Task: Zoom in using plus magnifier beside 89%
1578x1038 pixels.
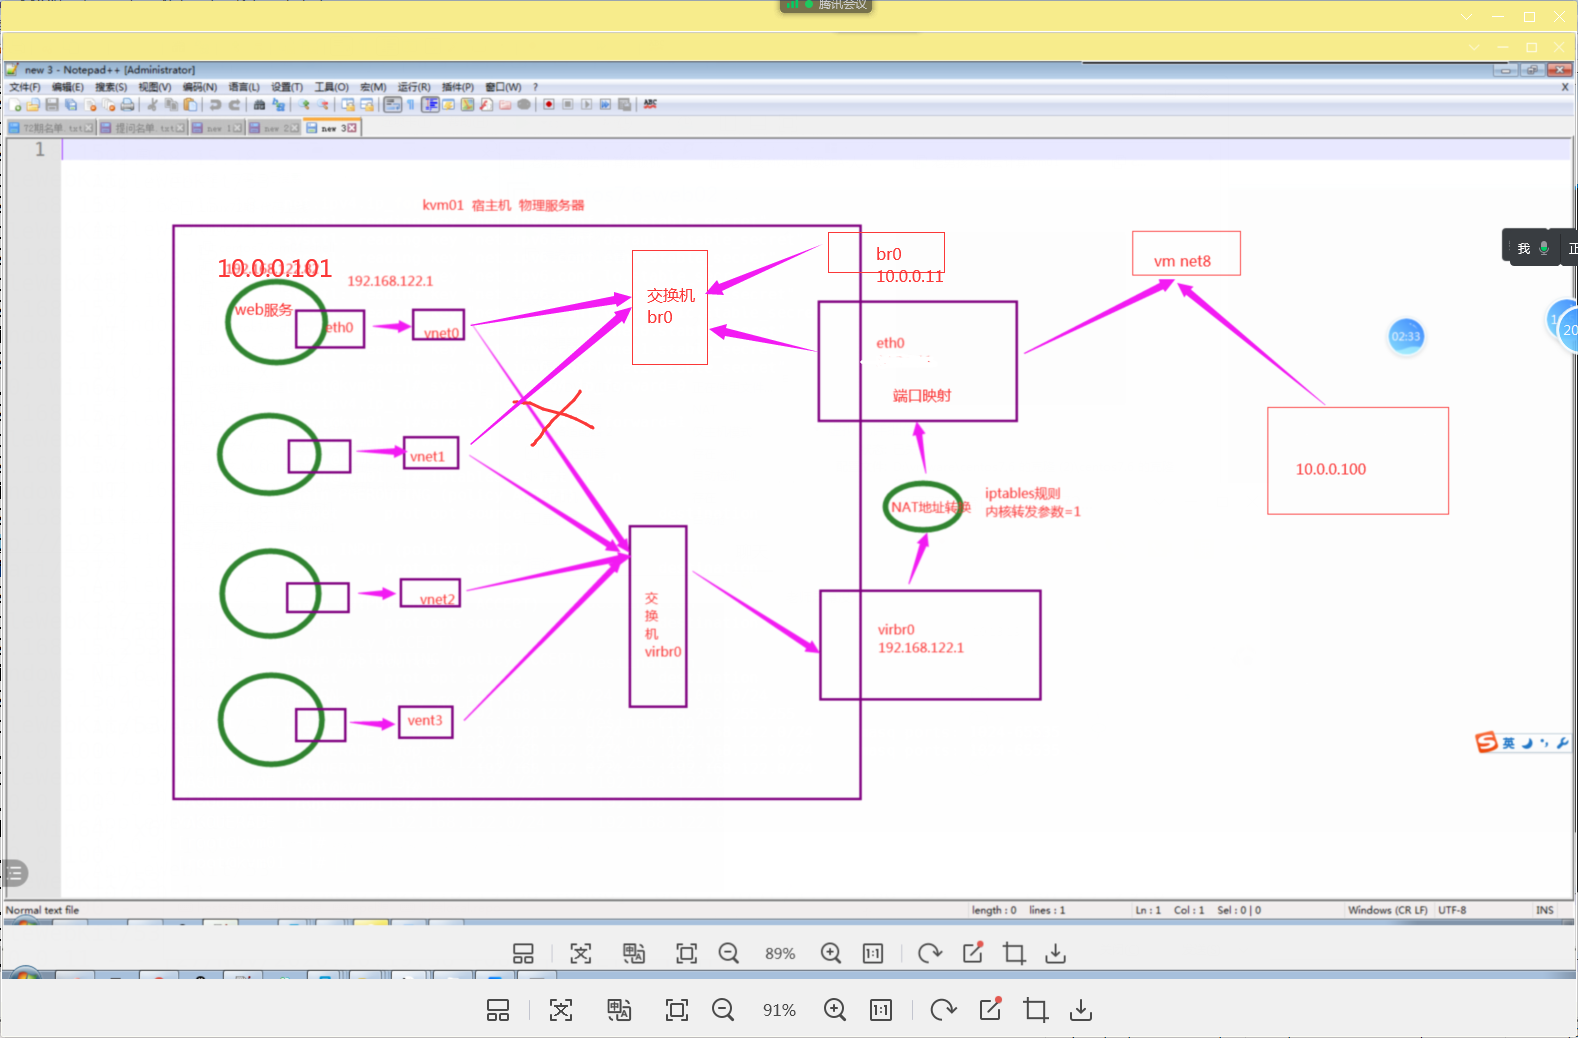Action: tap(831, 953)
